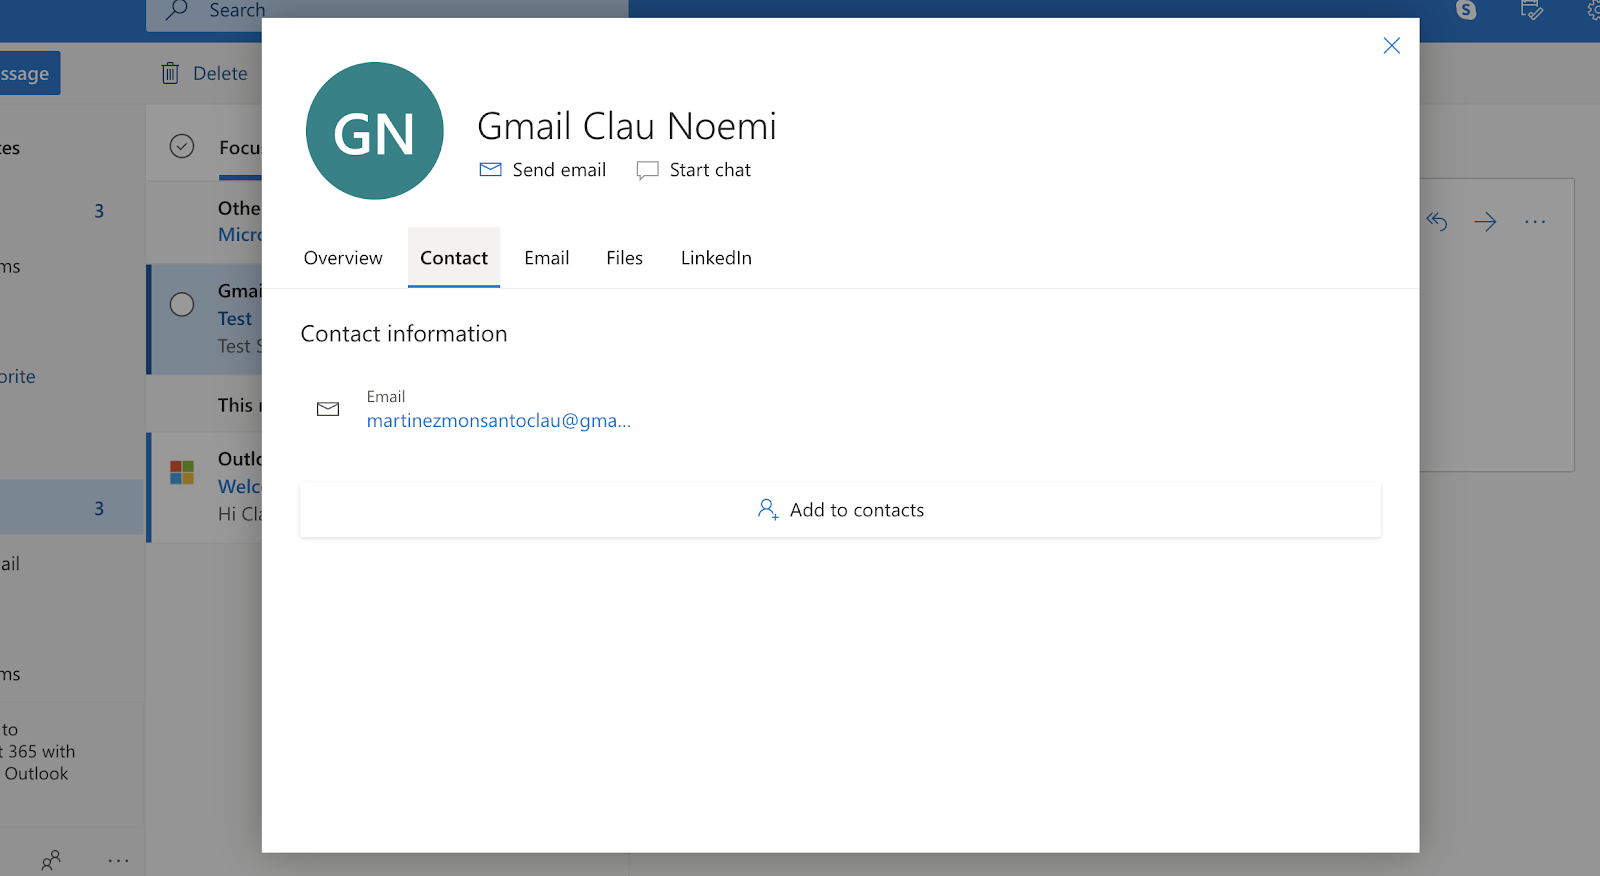
Task: Click Delete in the toolbar
Action: 205,73
